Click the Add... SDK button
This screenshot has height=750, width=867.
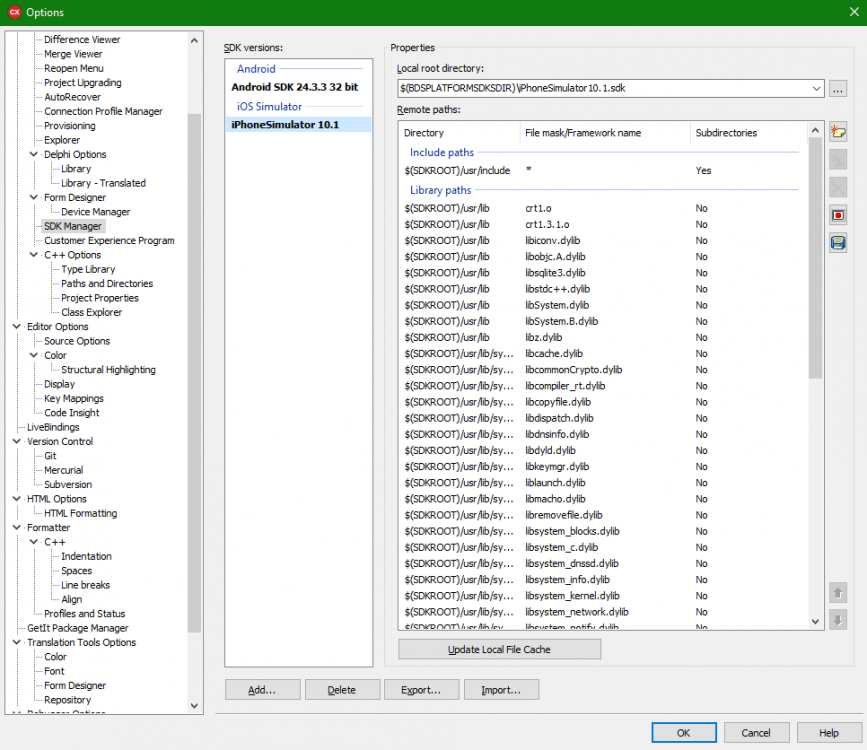click(262, 690)
